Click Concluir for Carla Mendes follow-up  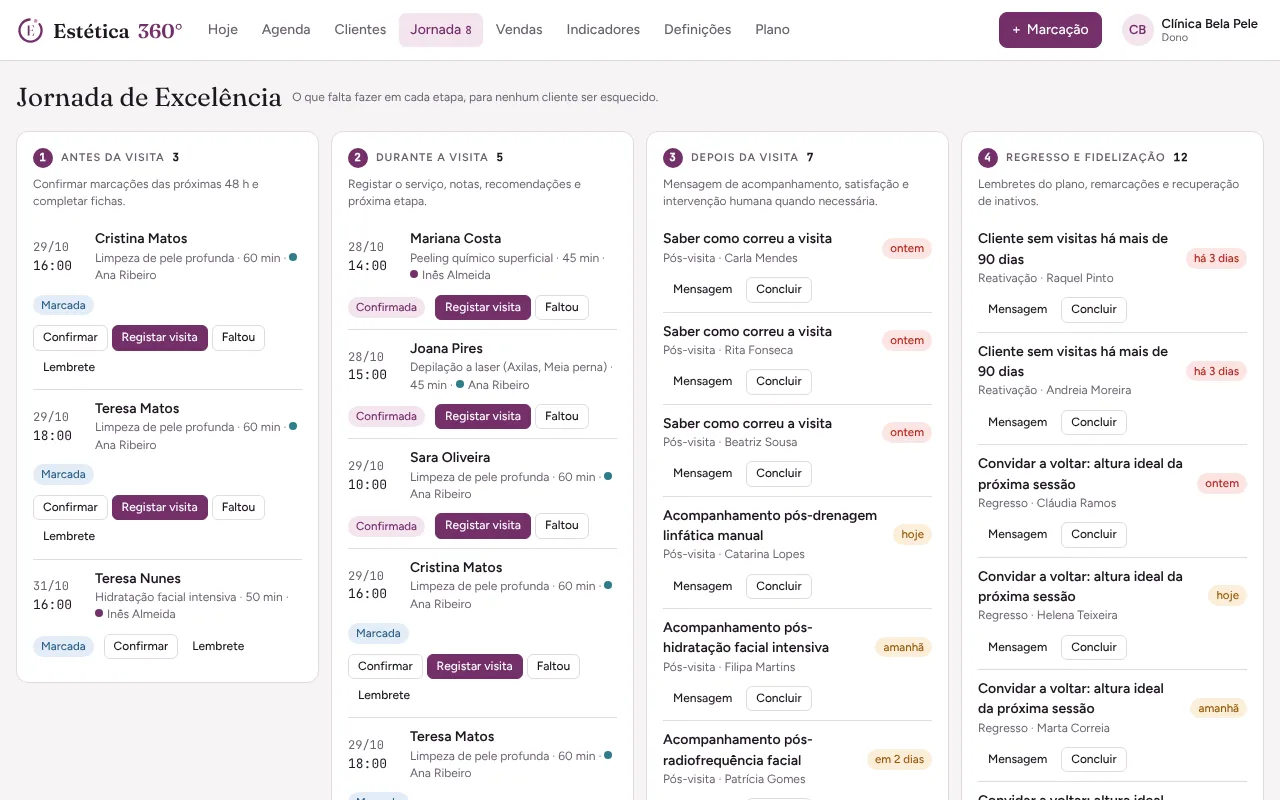pyautogui.click(x=779, y=290)
